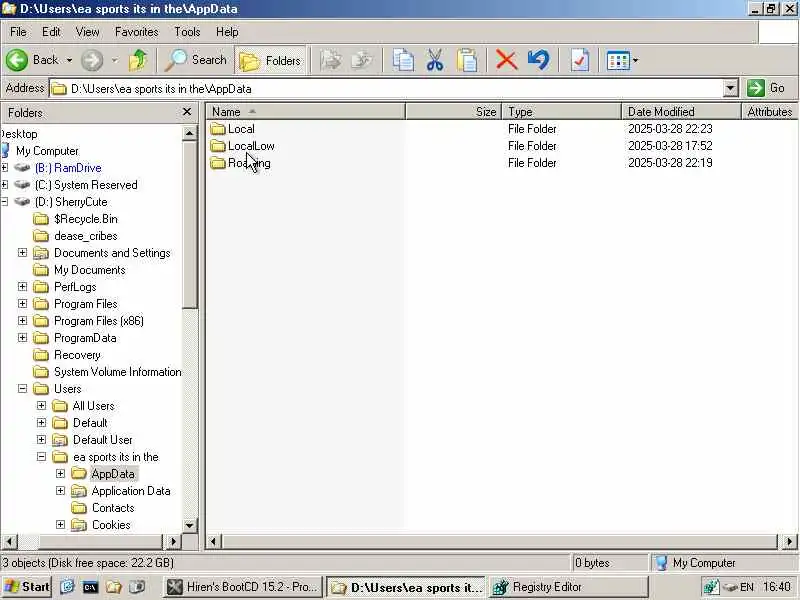800x600 pixels.
Task: Click the blue Undo arrow icon
Action: [x=539, y=60]
